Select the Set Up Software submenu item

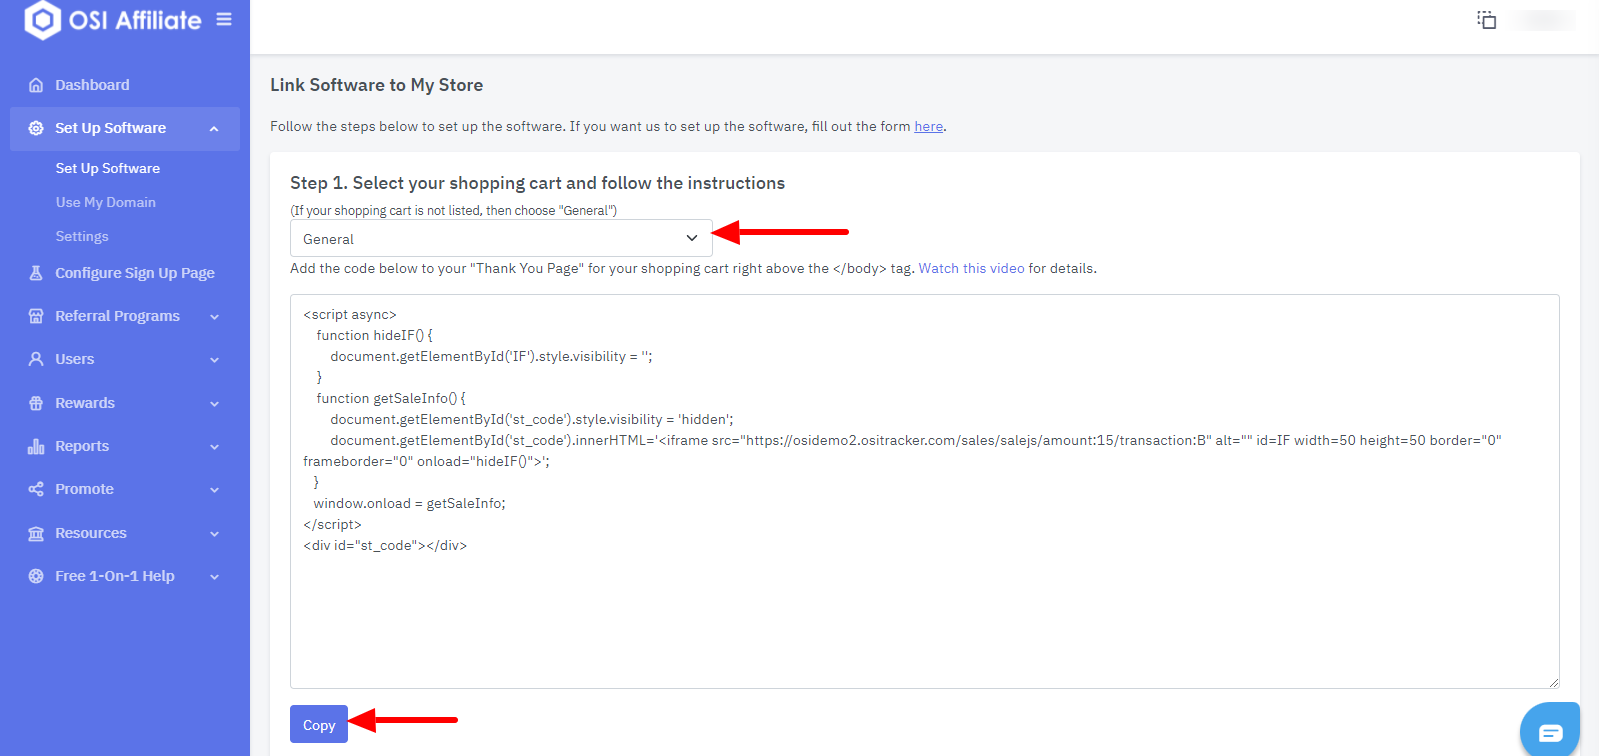coord(108,168)
